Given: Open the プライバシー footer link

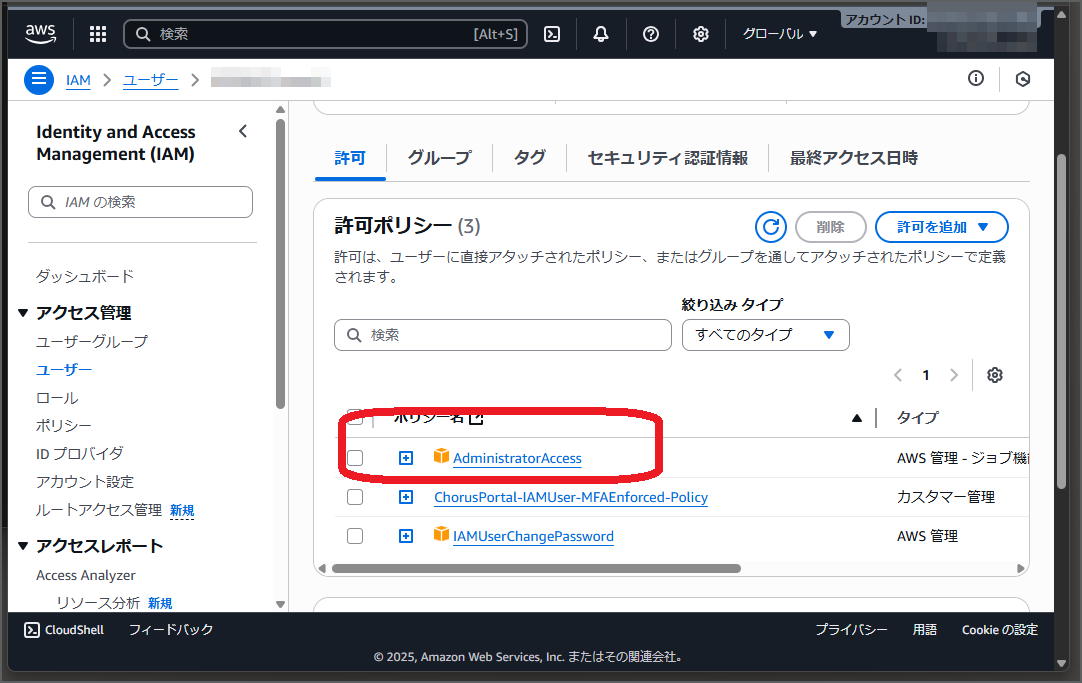Looking at the screenshot, I should pos(851,630).
